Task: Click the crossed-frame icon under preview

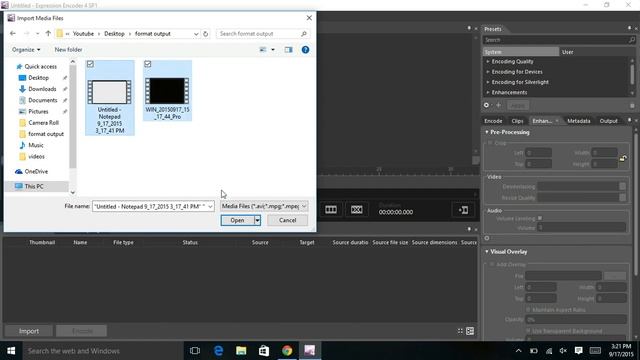Action: 357,210
